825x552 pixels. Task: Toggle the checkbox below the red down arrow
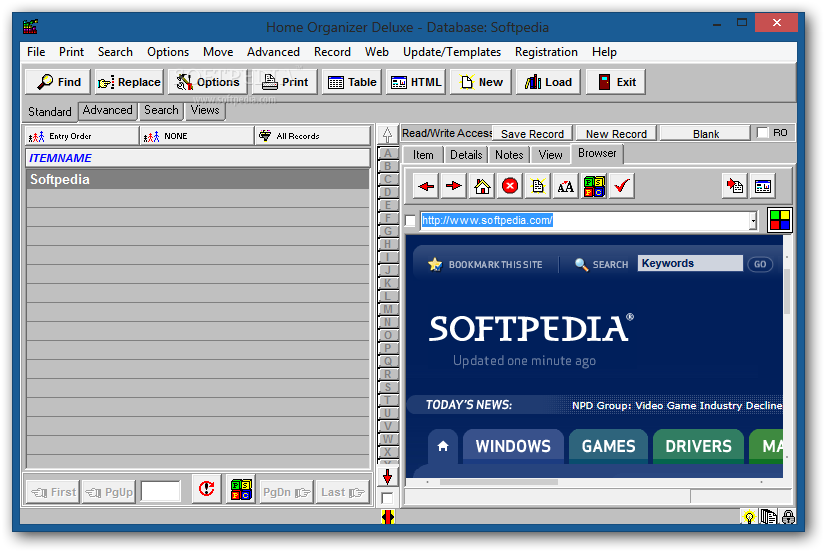tap(387, 498)
